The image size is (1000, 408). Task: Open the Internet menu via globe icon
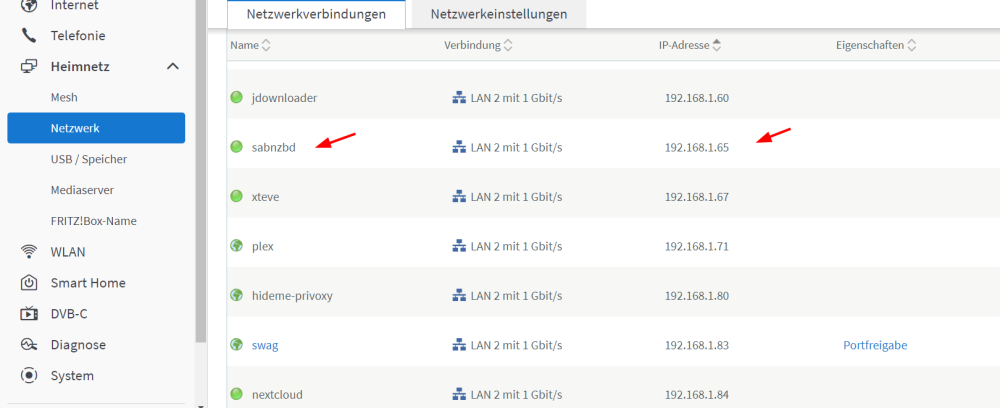click(x=29, y=6)
